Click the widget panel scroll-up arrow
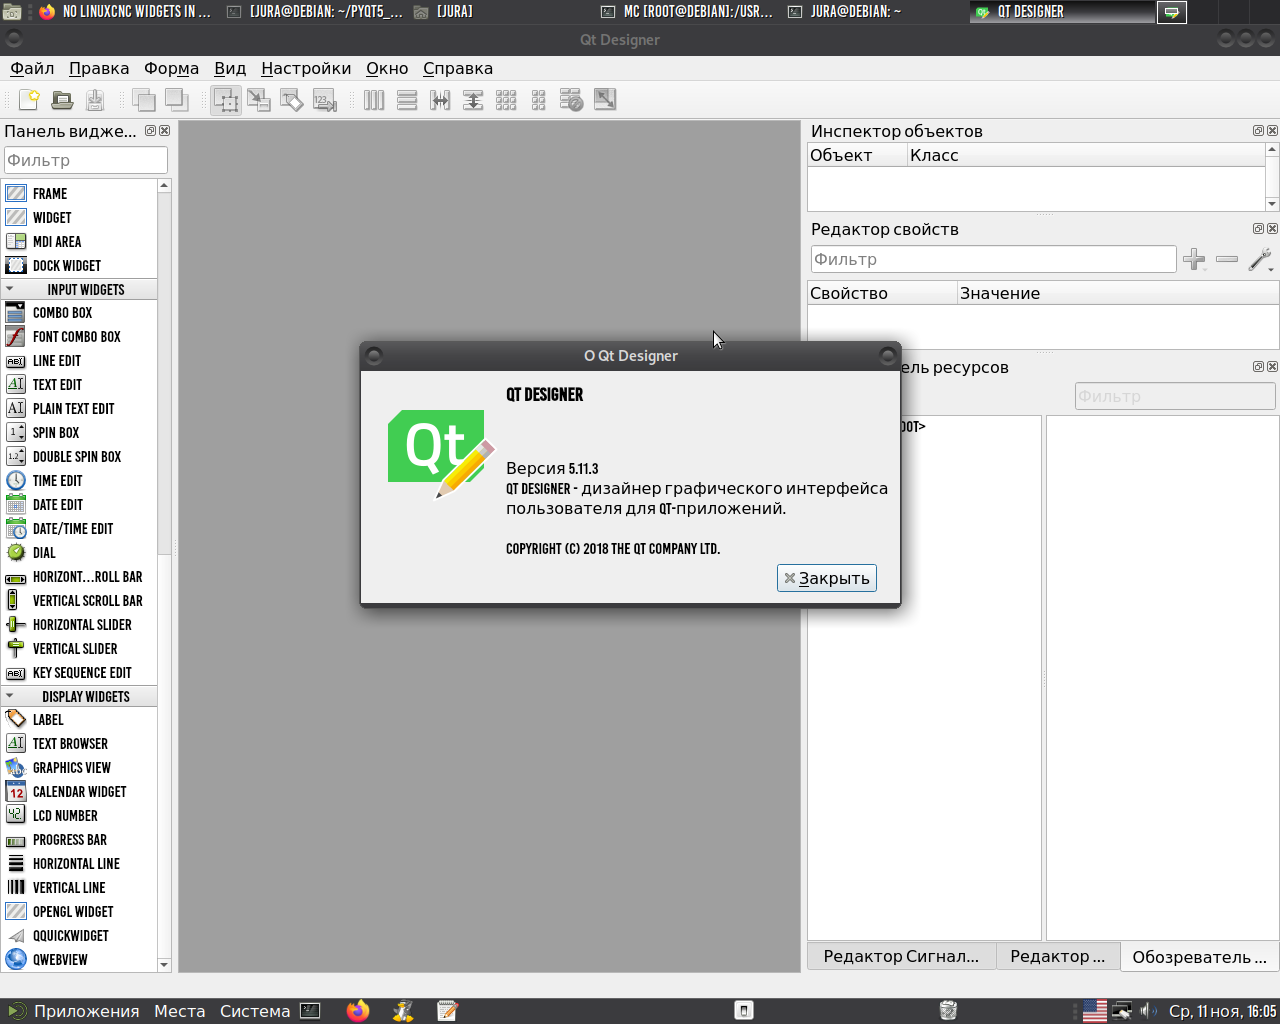The width and height of the screenshot is (1280, 1024). [x=165, y=186]
